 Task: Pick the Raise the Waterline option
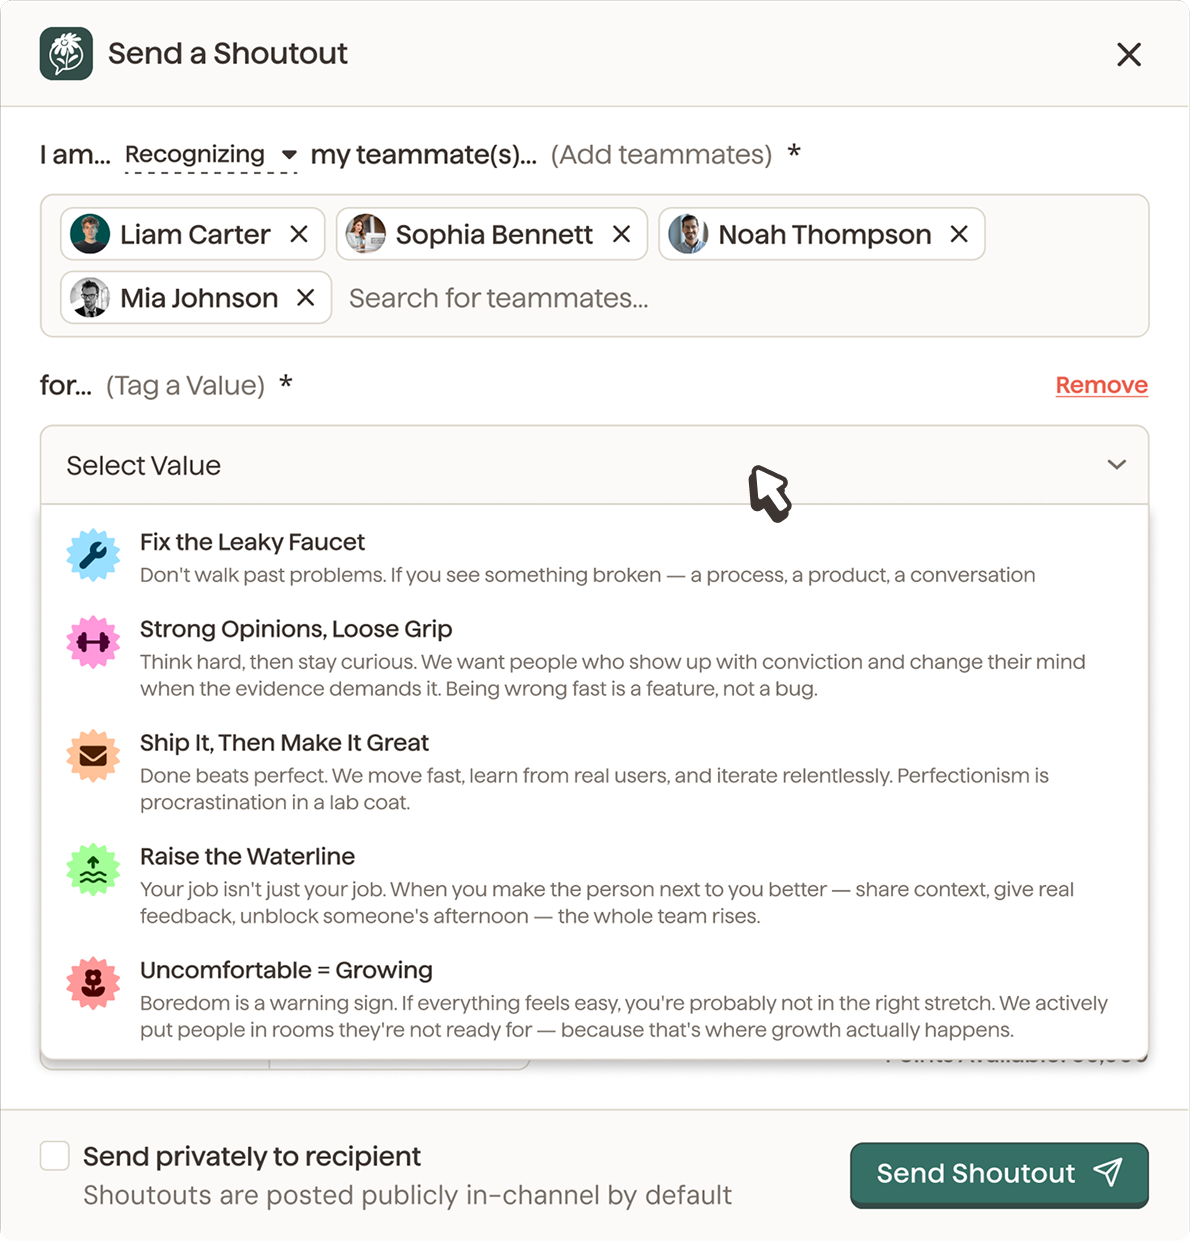[594, 886]
